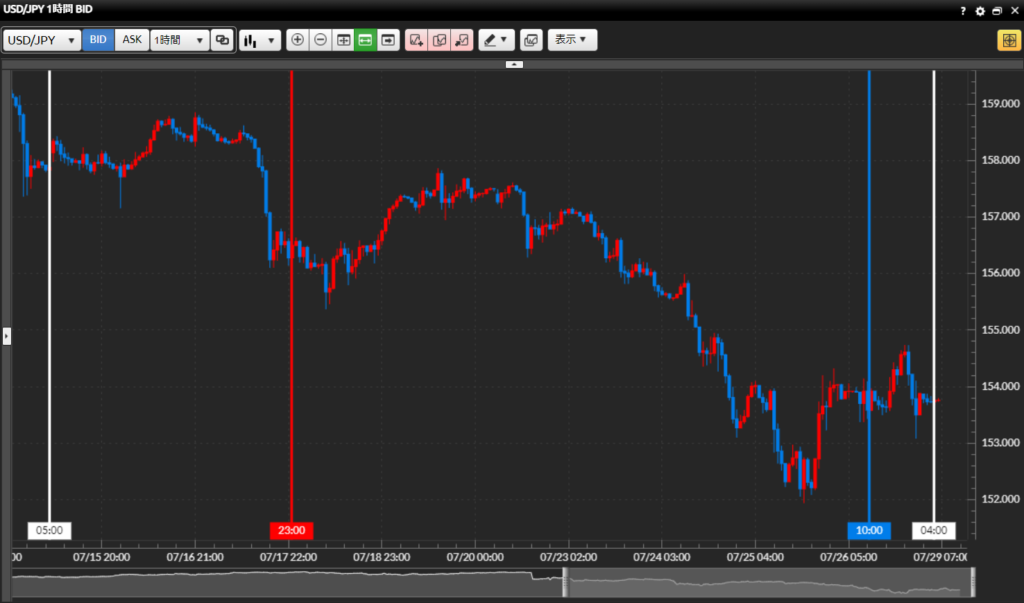The height and width of the screenshot is (603, 1024).
Task: Click the overview range slider at chart bottom
Action: [566, 582]
